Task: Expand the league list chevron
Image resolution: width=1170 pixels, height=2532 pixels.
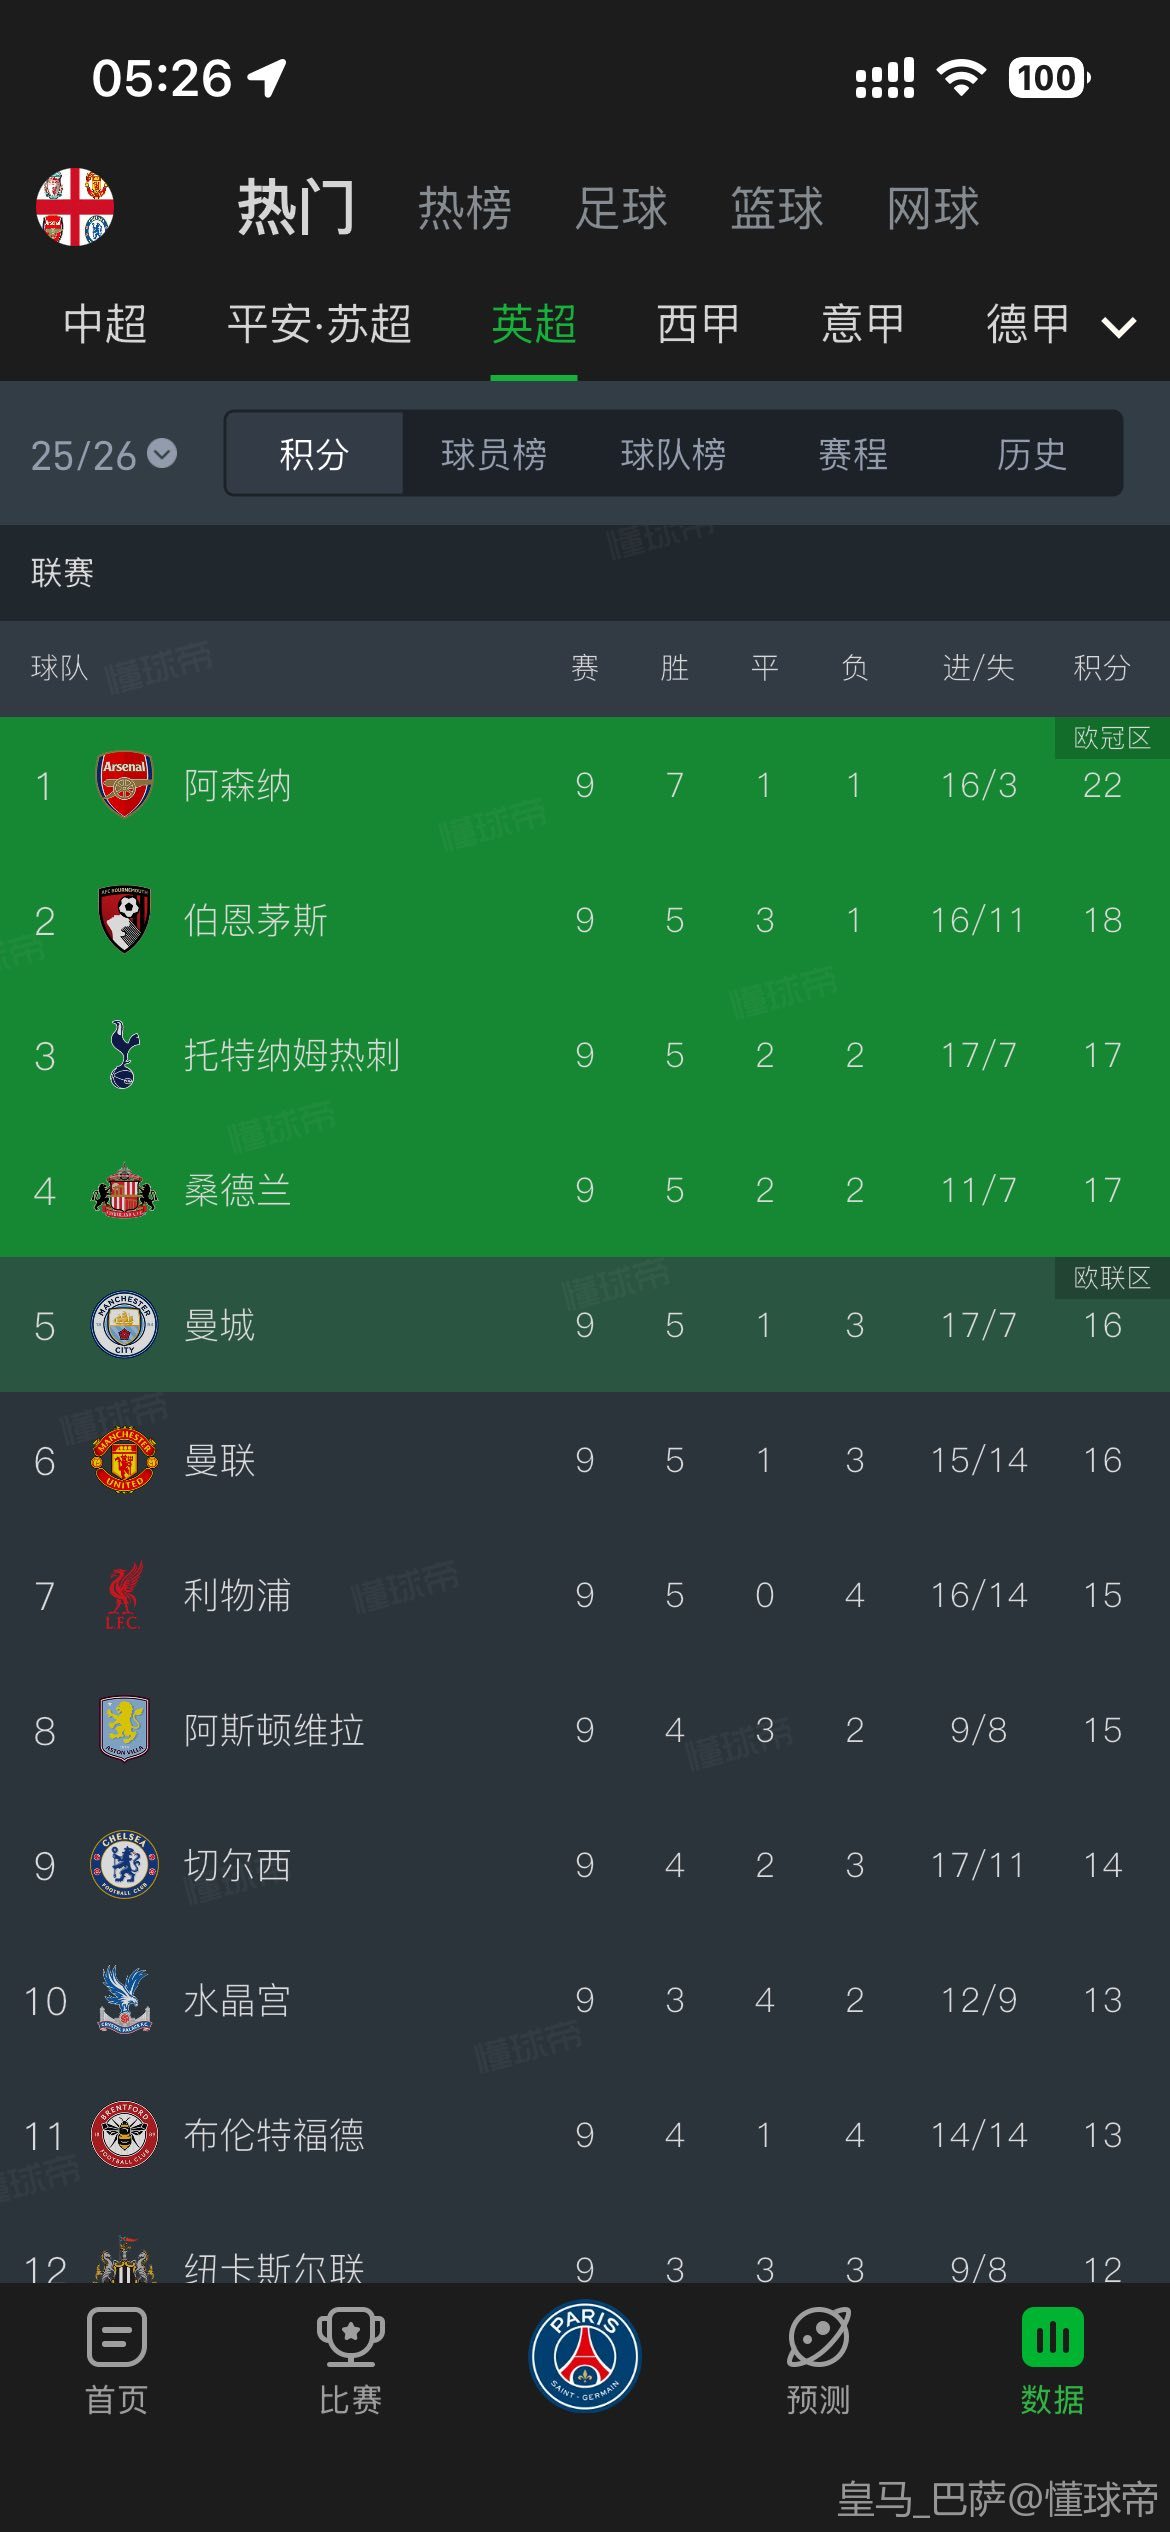Action: tap(1118, 326)
